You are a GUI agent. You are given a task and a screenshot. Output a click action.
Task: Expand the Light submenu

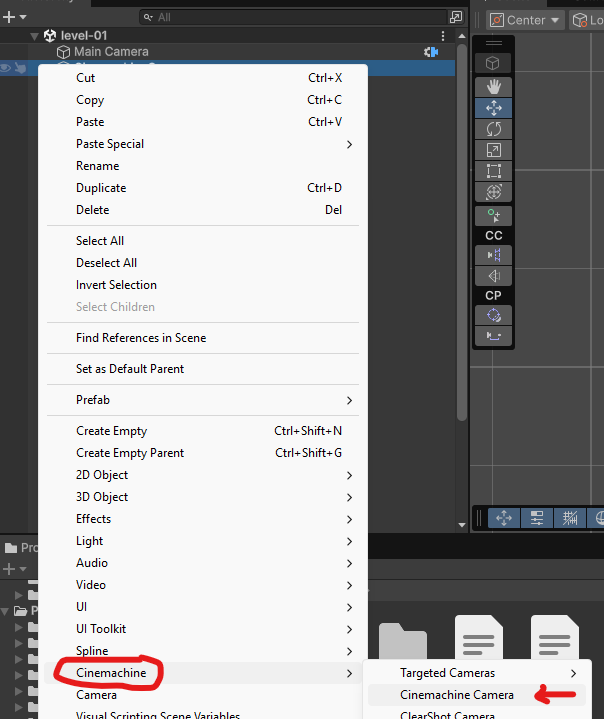coord(203,541)
